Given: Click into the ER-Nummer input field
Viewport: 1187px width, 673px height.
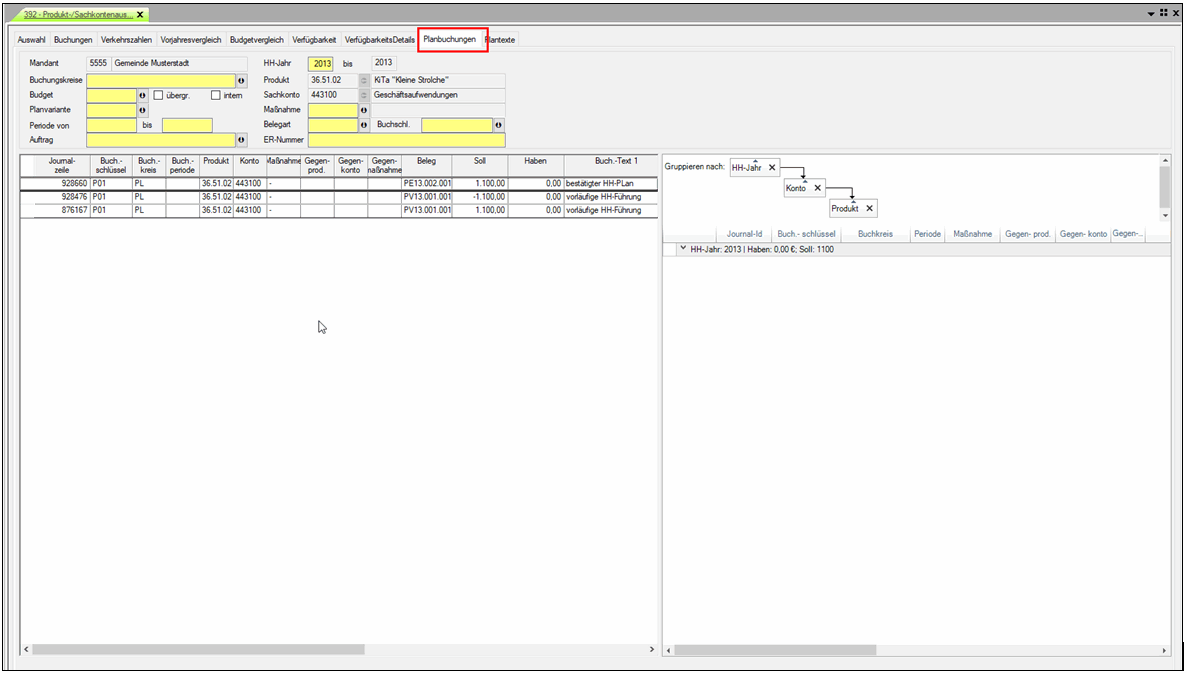Looking at the screenshot, I should click(406, 140).
